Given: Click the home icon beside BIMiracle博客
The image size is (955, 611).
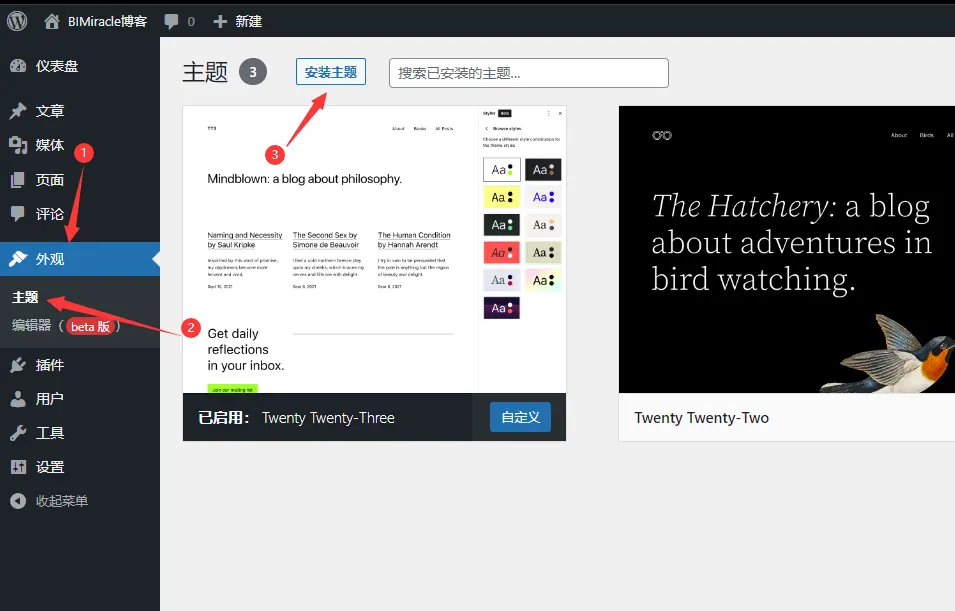Looking at the screenshot, I should 52,21.
